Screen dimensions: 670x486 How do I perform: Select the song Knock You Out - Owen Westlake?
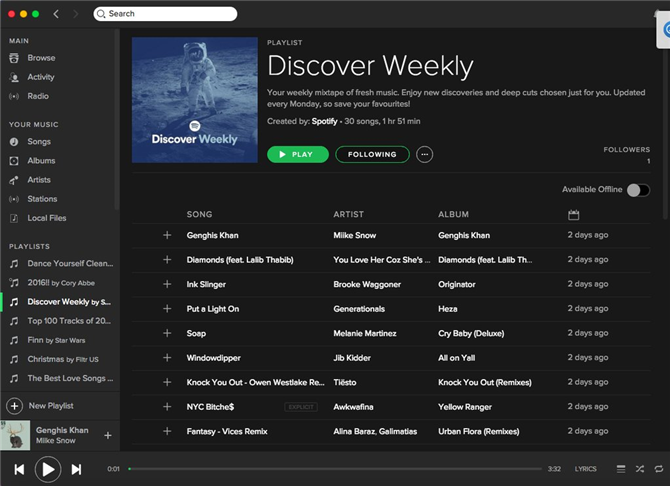click(x=255, y=382)
